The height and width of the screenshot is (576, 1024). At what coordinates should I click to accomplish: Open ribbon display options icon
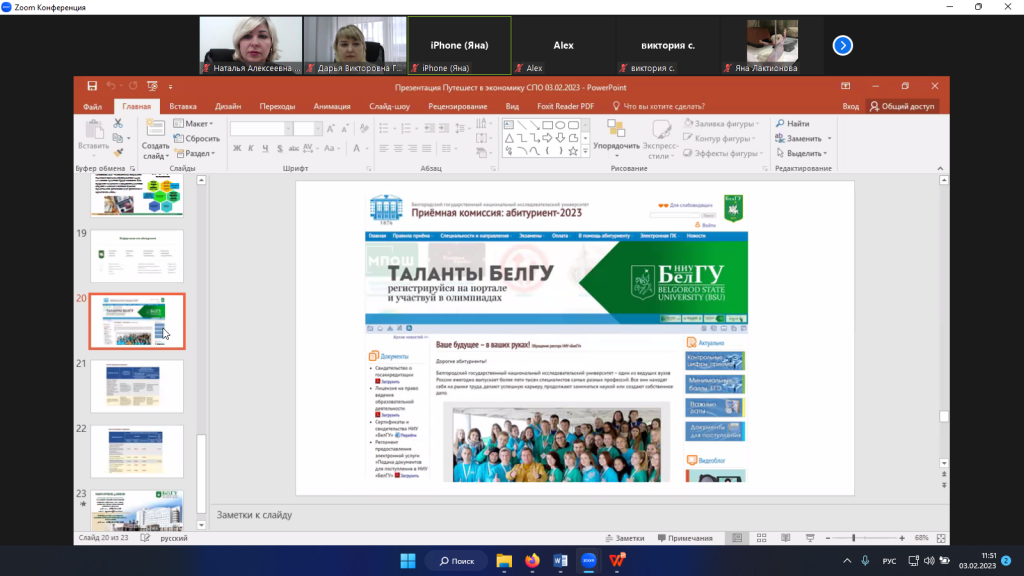pyautogui.click(x=846, y=86)
